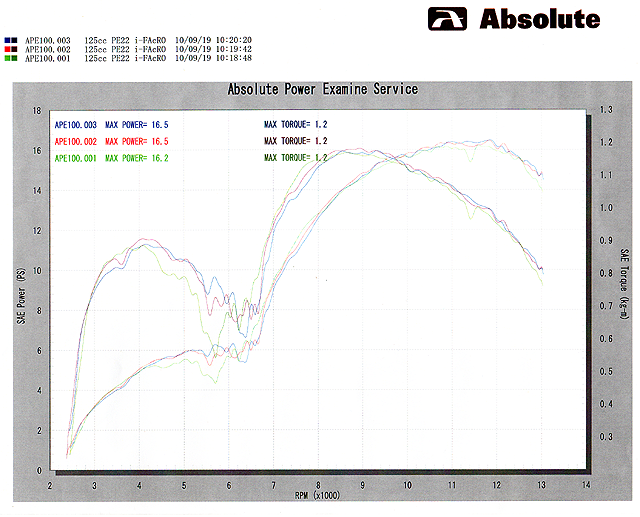Click the Absolute logo icon

[447, 19]
